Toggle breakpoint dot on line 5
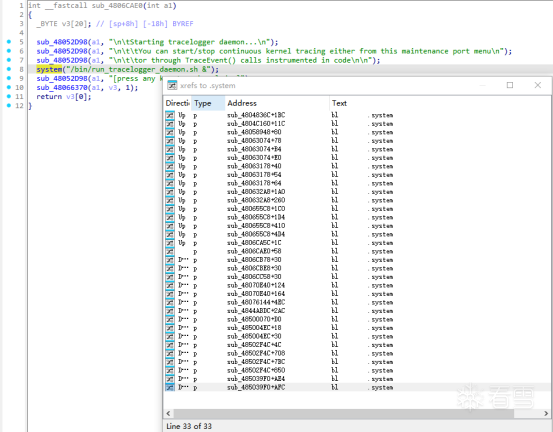Image resolution: width=553 pixels, height=432 pixels. (9, 42)
